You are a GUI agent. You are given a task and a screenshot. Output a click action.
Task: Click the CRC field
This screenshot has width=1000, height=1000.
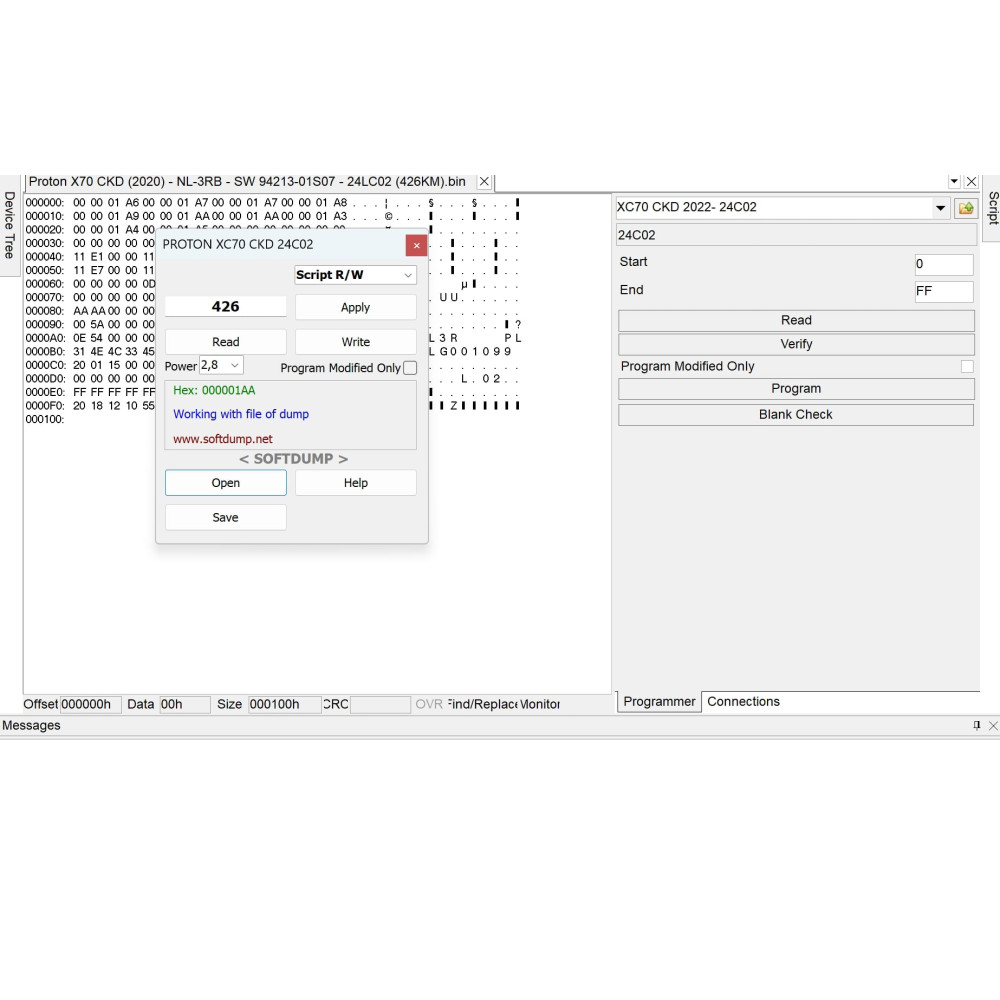[380, 705]
